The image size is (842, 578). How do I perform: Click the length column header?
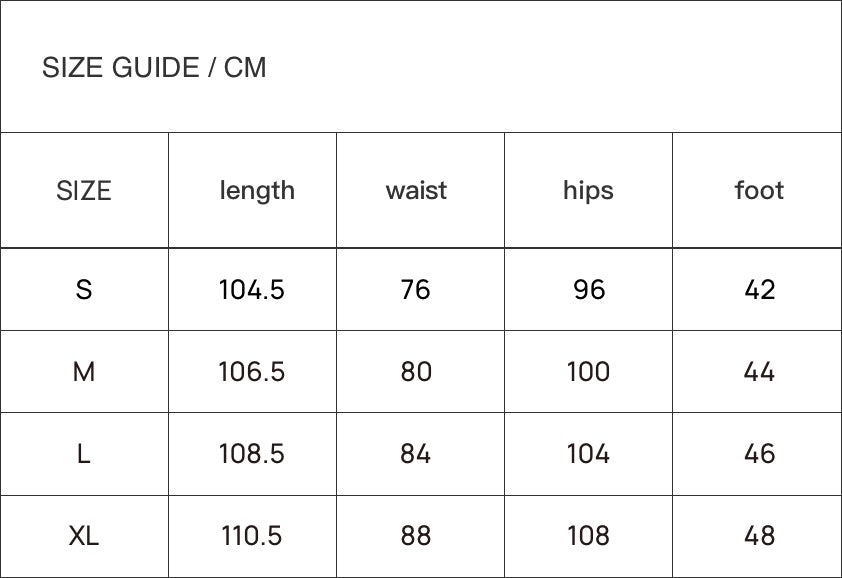[x=257, y=190]
